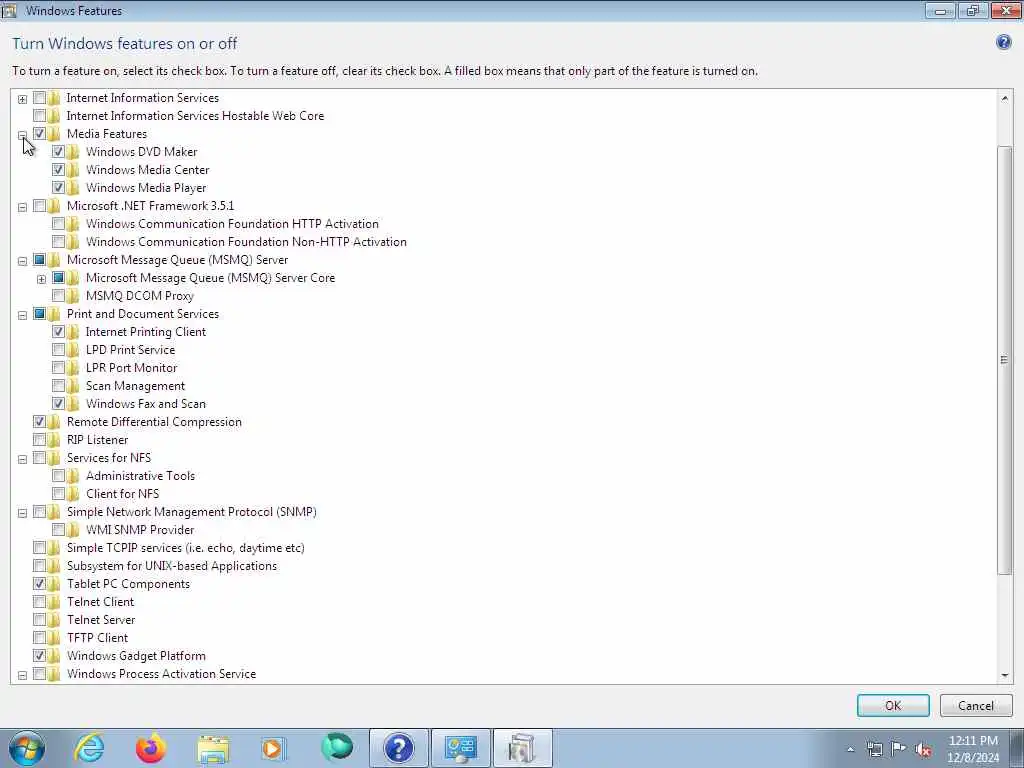Open Action Center flag icon
Image resolution: width=1024 pixels, height=768 pixels.
coord(899,749)
